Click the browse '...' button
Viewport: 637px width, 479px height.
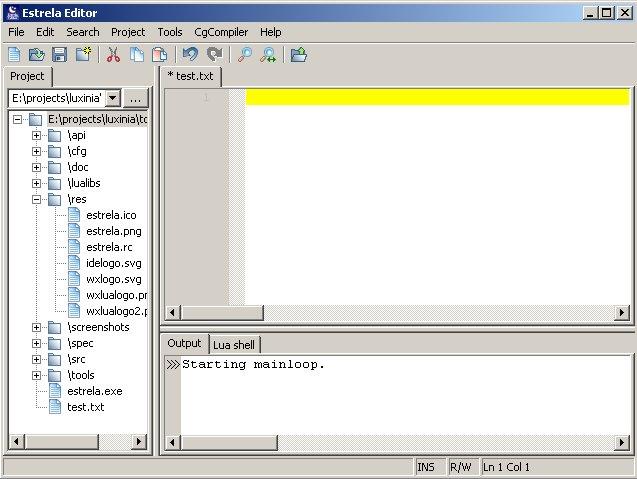(x=136, y=98)
